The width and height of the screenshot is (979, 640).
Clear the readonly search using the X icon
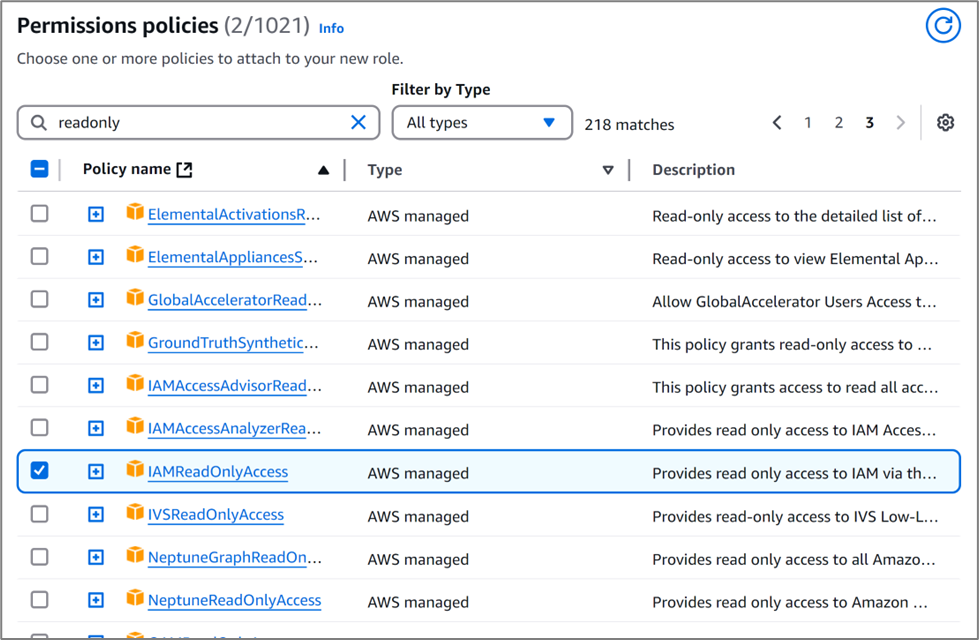point(358,122)
